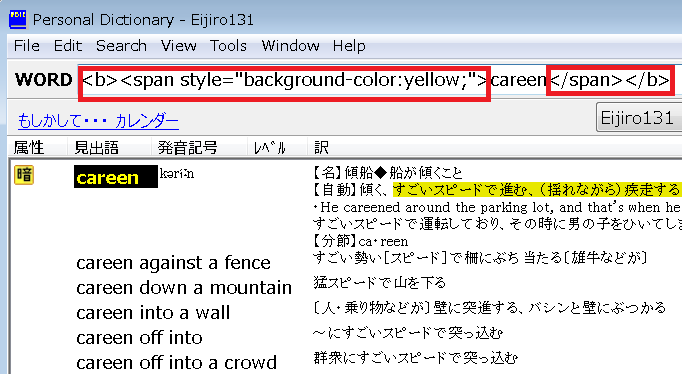Click the translation 群衆にすごいスピードで突っ込む
This screenshot has width=682, height=374.
(x=415, y=358)
